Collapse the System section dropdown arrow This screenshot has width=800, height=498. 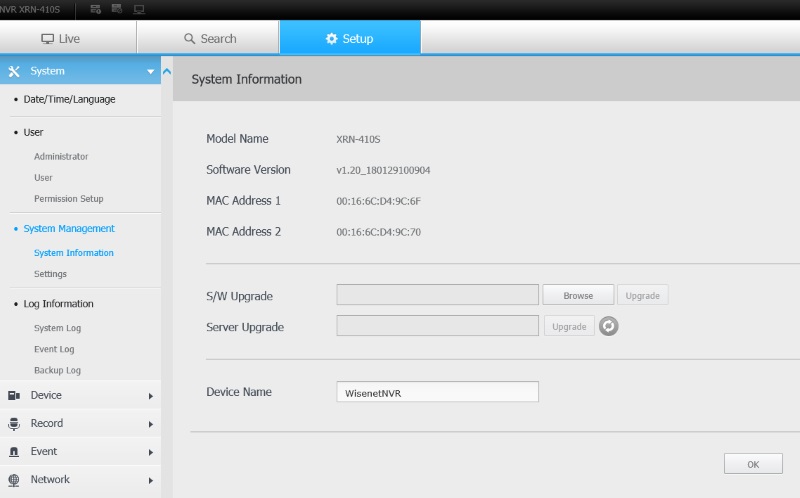pyautogui.click(x=150, y=72)
